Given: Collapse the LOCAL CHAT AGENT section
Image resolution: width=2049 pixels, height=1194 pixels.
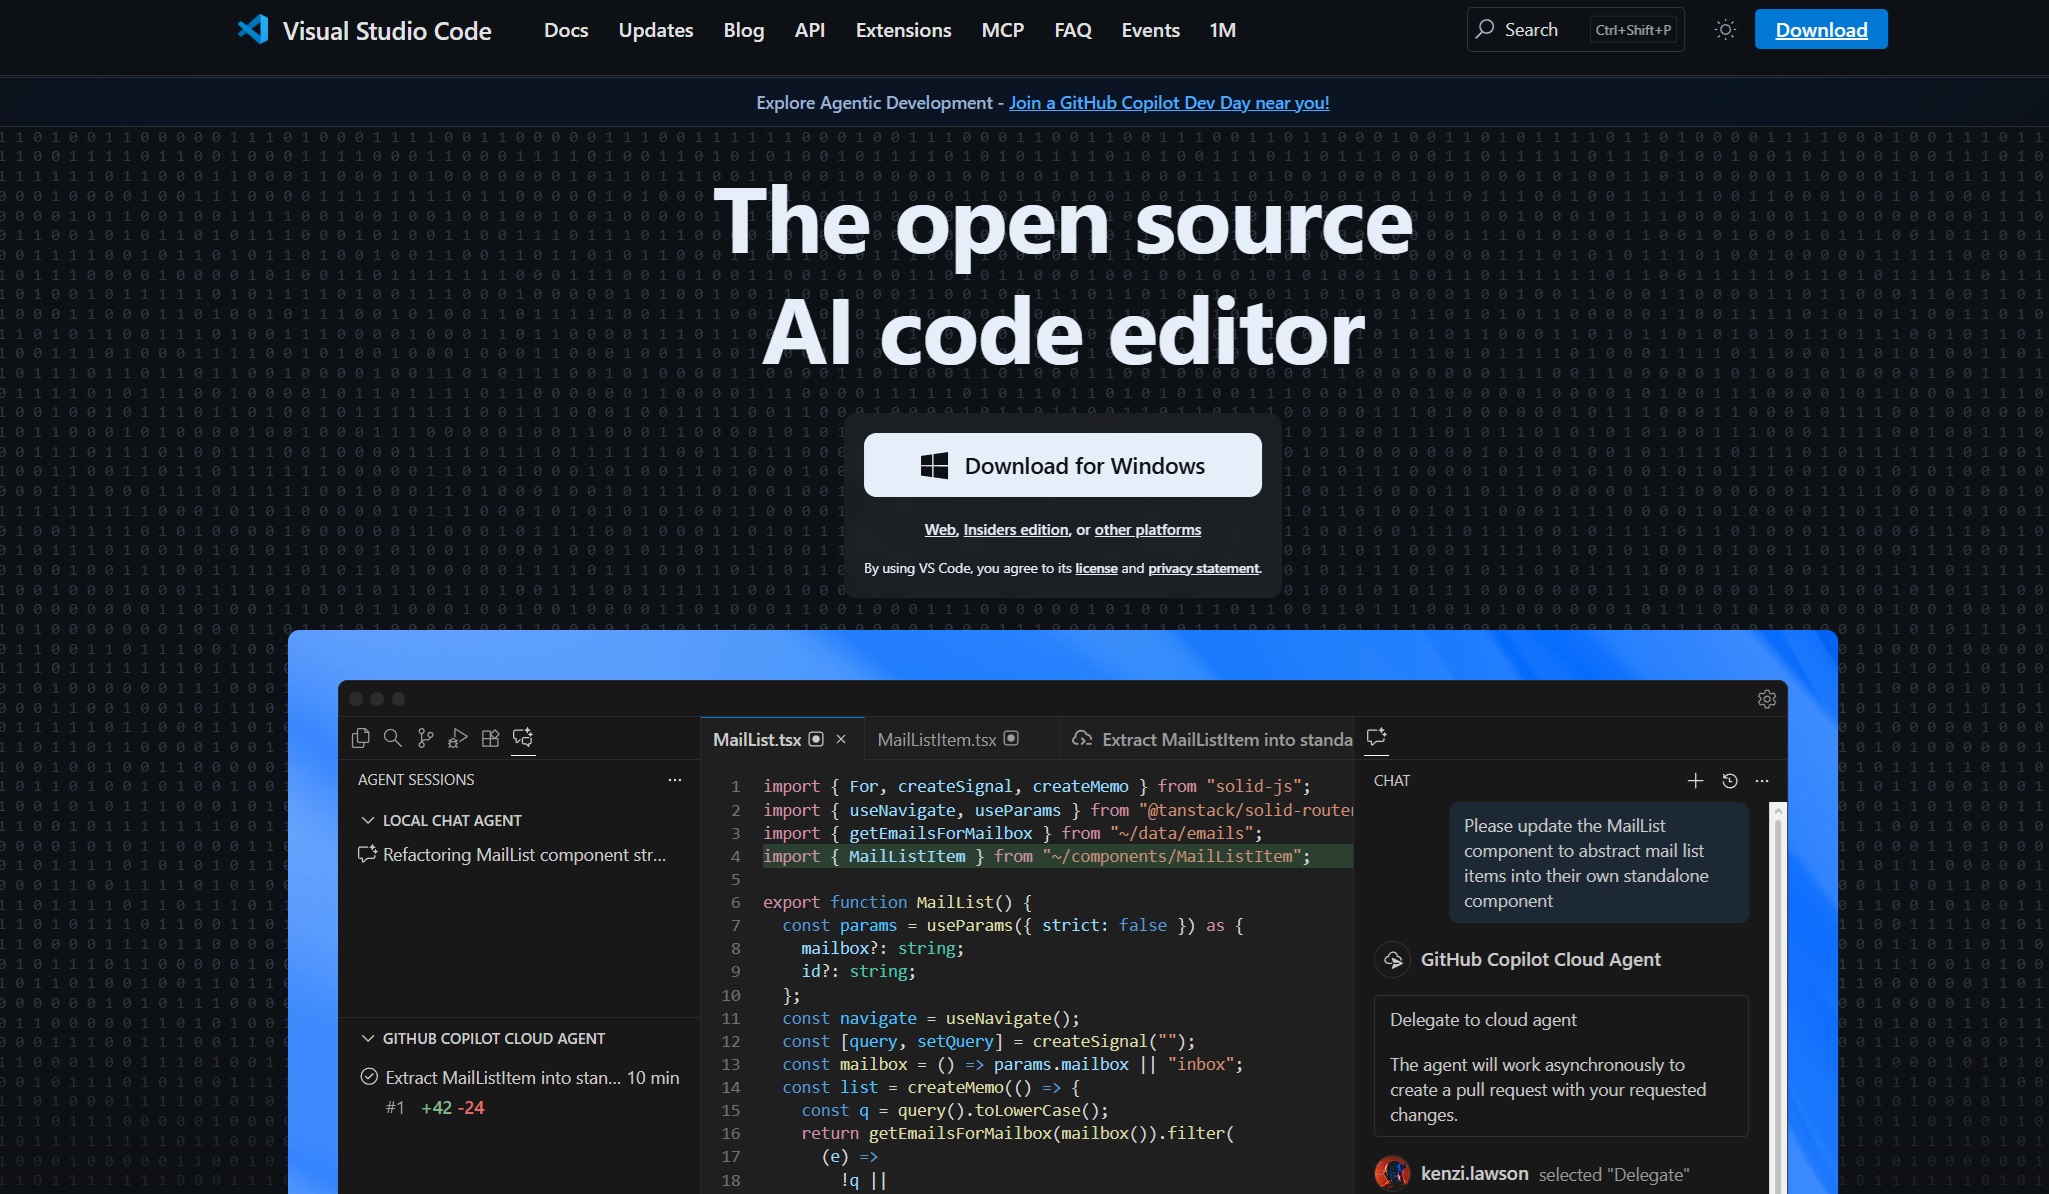Looking at the screenshot, I should [368, 820].
